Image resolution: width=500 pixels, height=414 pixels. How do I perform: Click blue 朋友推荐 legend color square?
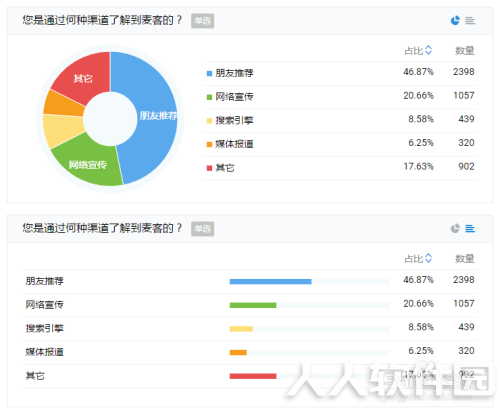coord(209,73)
